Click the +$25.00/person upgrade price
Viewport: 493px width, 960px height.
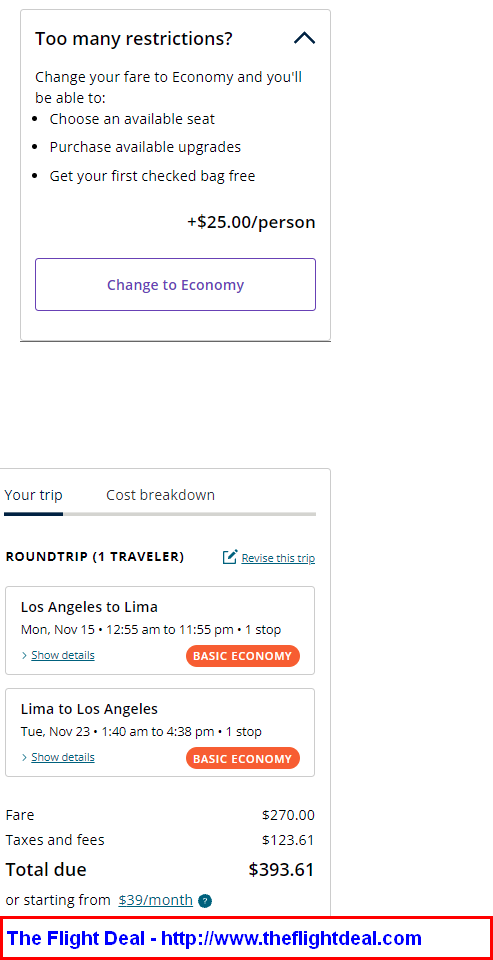[x=251, y=222]
